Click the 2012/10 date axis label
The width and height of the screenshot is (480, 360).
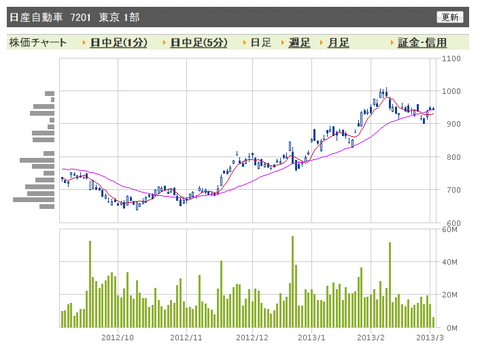pos(118,338)
